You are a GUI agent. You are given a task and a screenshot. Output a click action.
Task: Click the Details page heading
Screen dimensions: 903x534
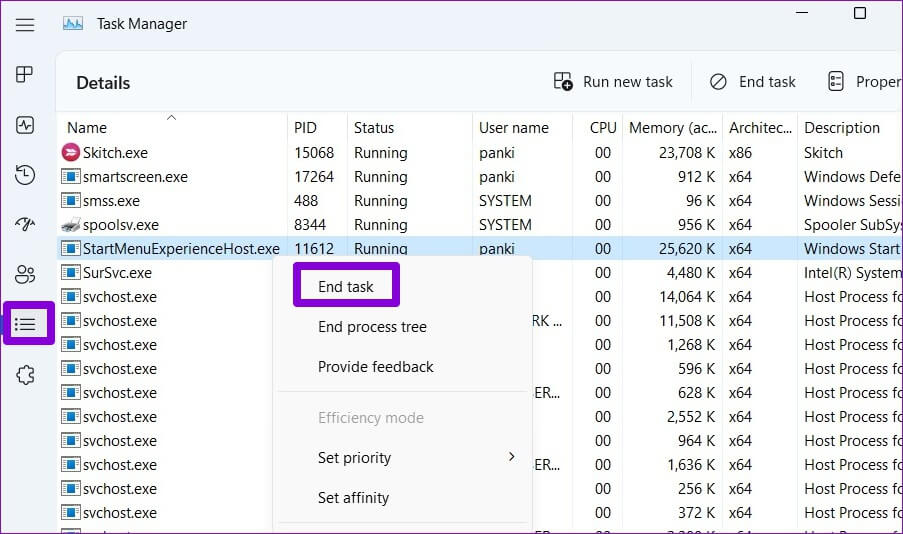[103, 83]
